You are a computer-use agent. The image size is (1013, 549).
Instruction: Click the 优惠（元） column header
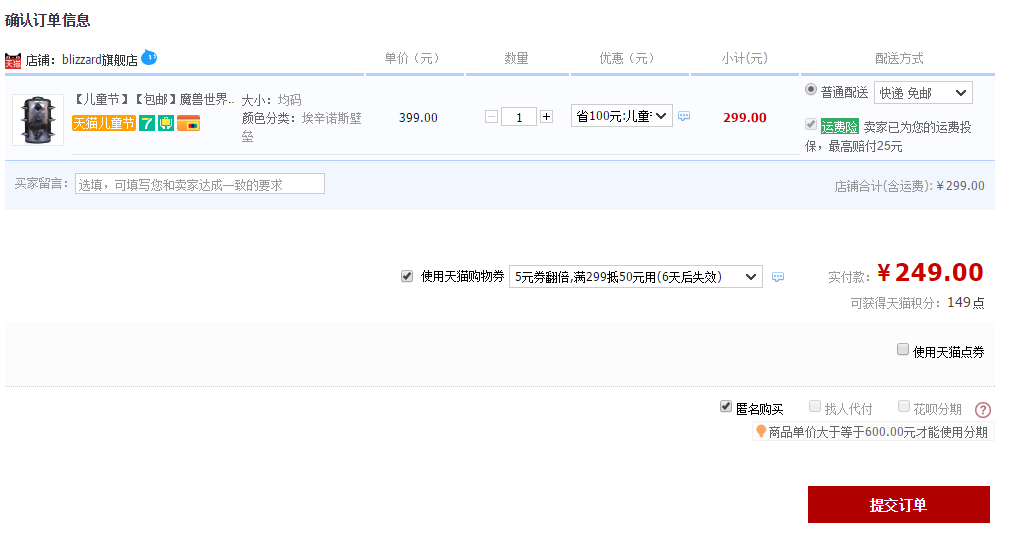click(x=627, y=58)
